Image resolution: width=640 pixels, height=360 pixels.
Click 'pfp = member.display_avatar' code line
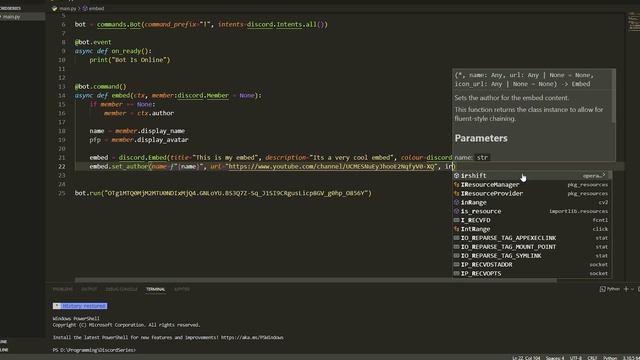tap(139, 140)
